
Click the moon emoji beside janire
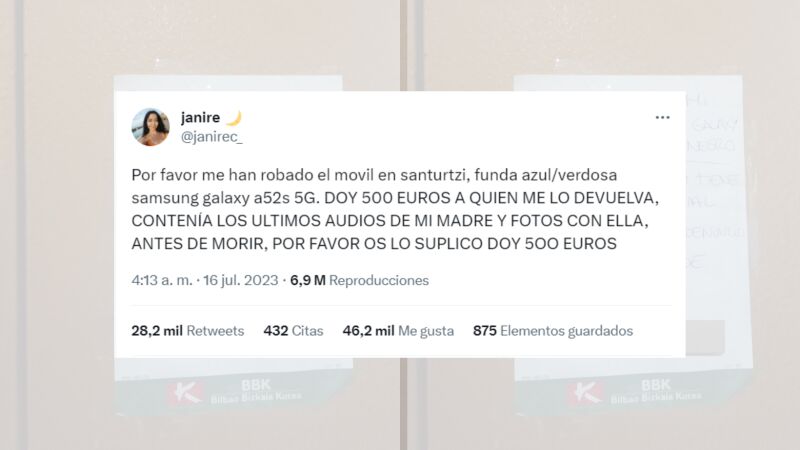point(233,118)
